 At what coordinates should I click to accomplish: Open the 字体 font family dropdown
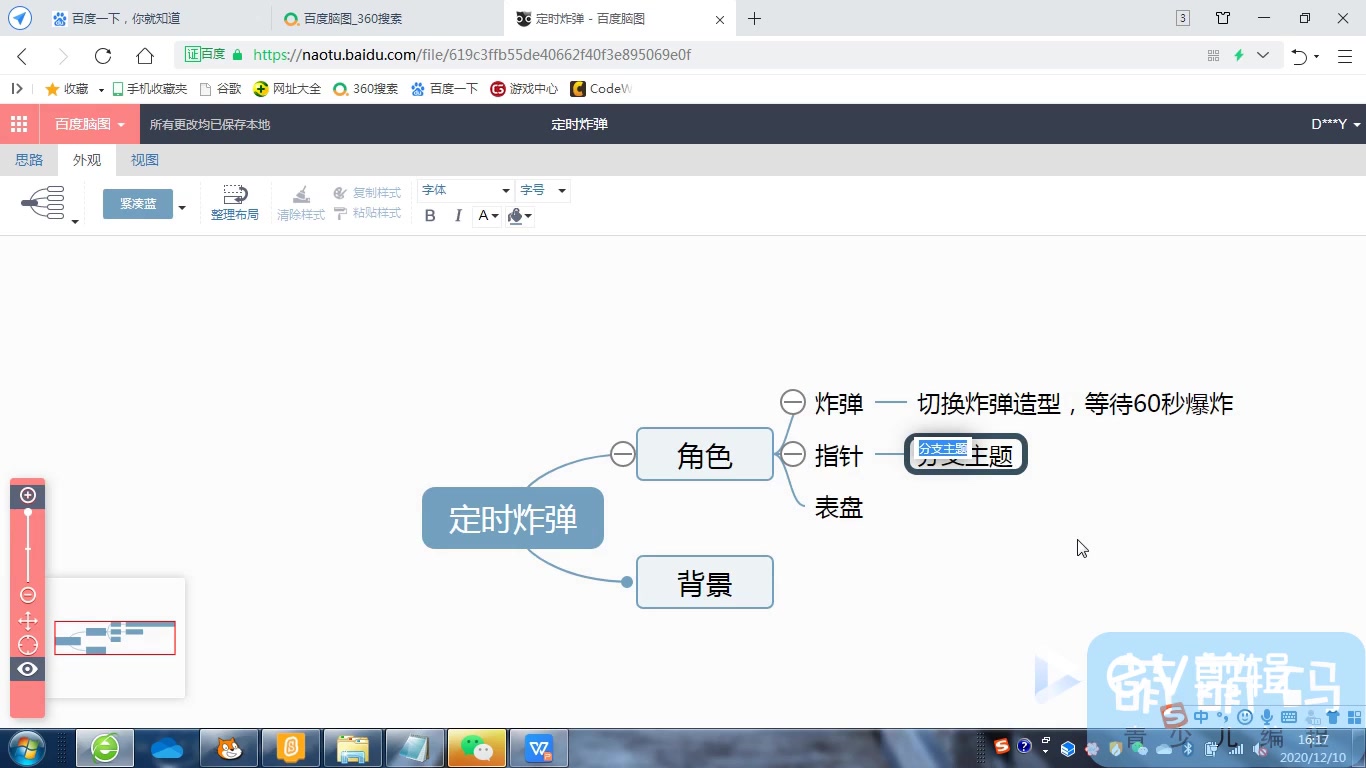465,190
